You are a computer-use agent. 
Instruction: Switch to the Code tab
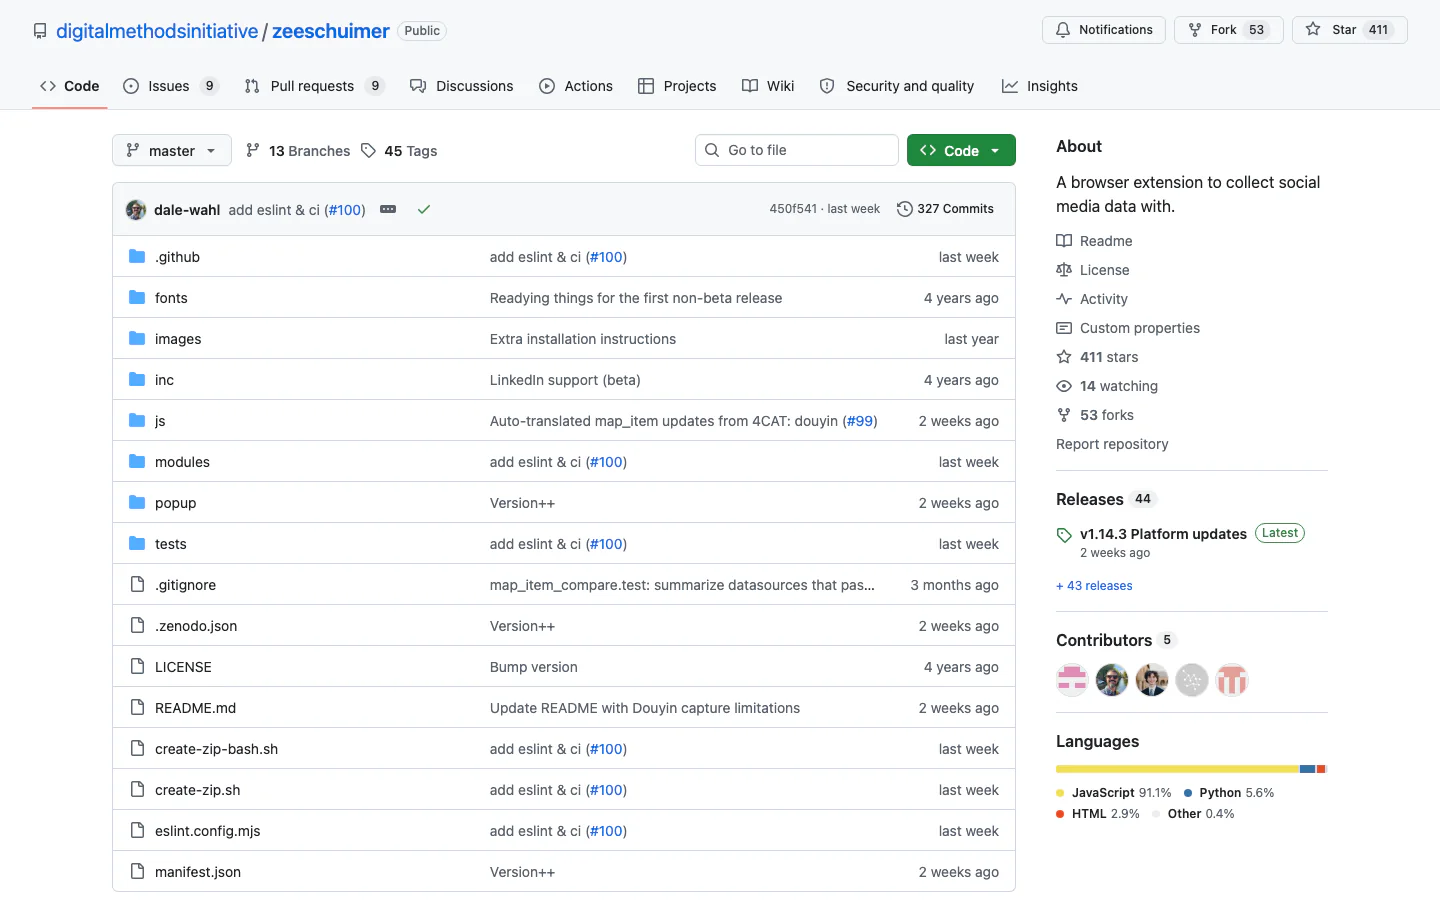(70, 86)
